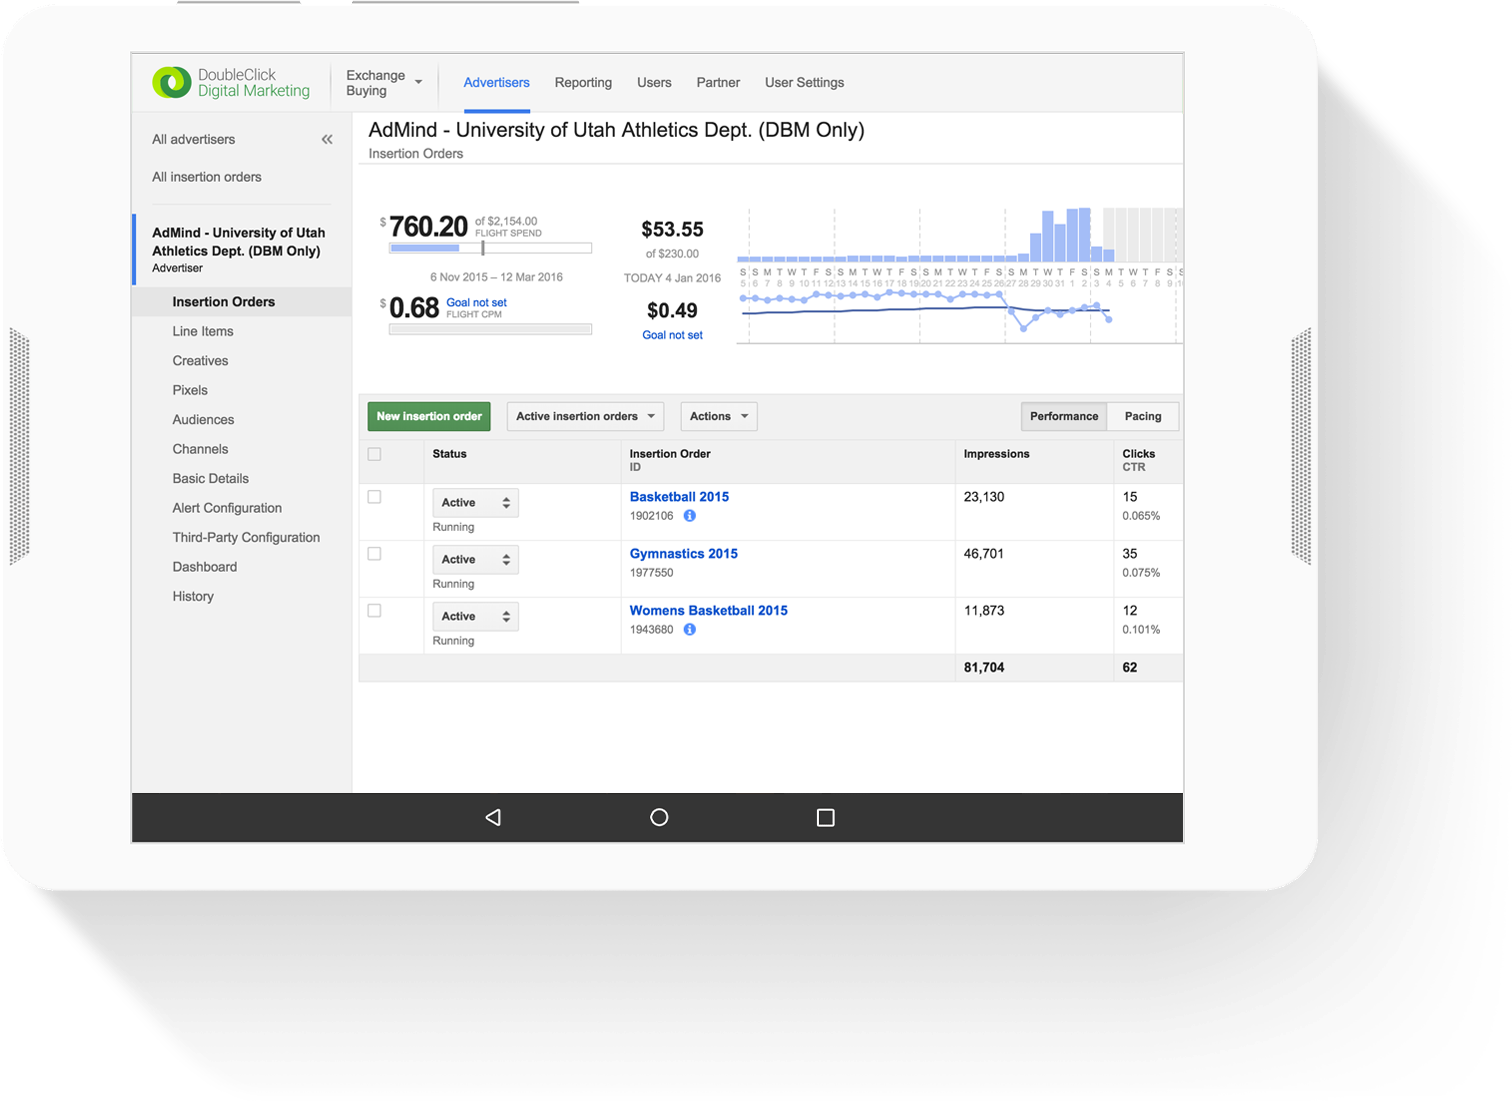The width and height of the screenshot is (1512, 1101).
Task: Open Basic Details in sidebar
Action: point(210,479)
